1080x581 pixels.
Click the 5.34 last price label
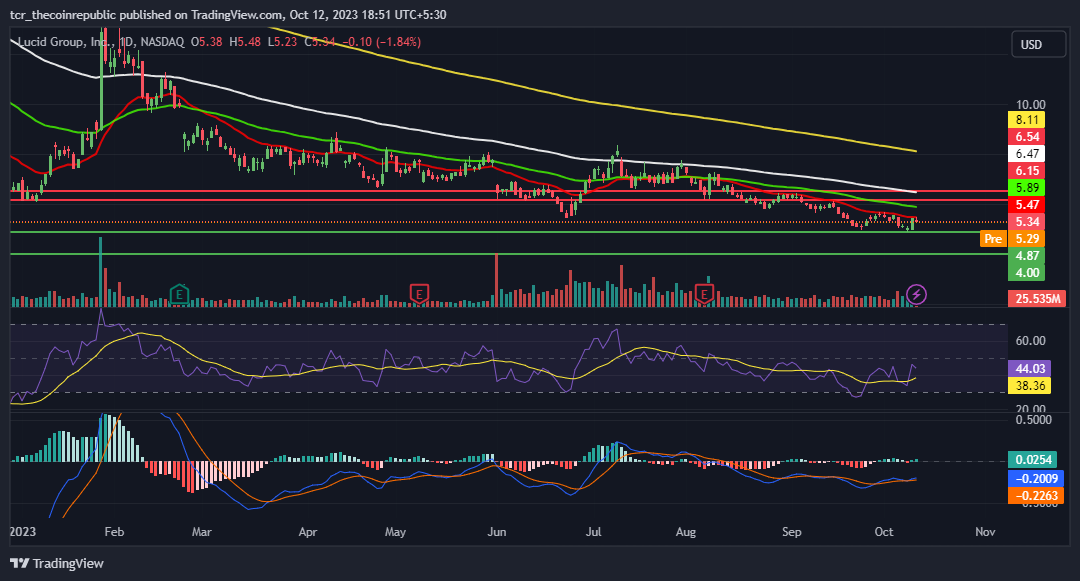click(1027, 222)
